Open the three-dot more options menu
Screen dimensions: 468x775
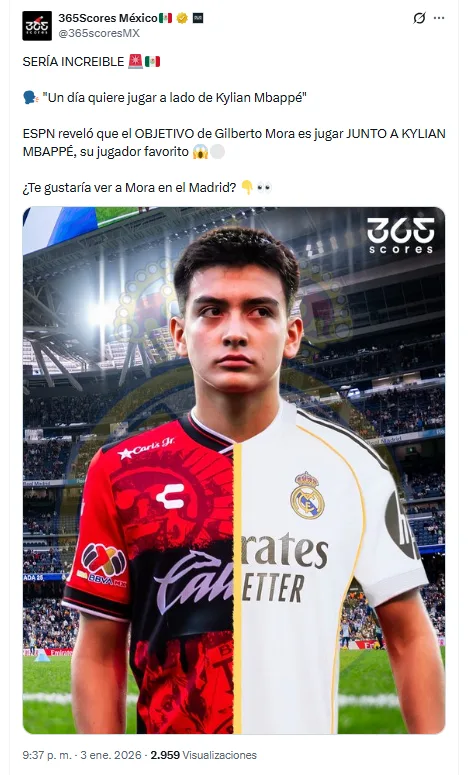[439, 18]
